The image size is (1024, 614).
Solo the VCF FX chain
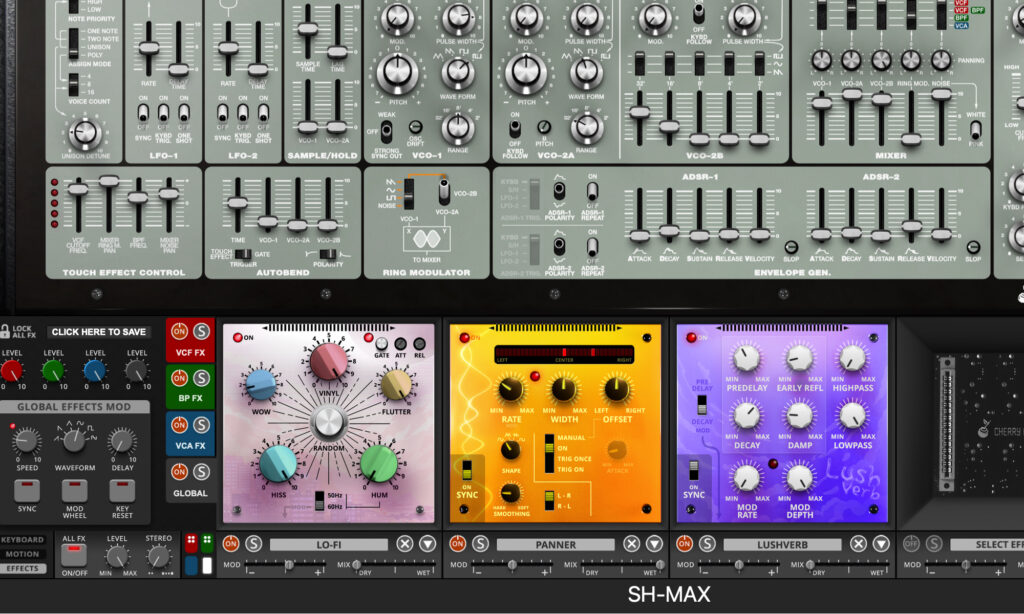(201, 332)
